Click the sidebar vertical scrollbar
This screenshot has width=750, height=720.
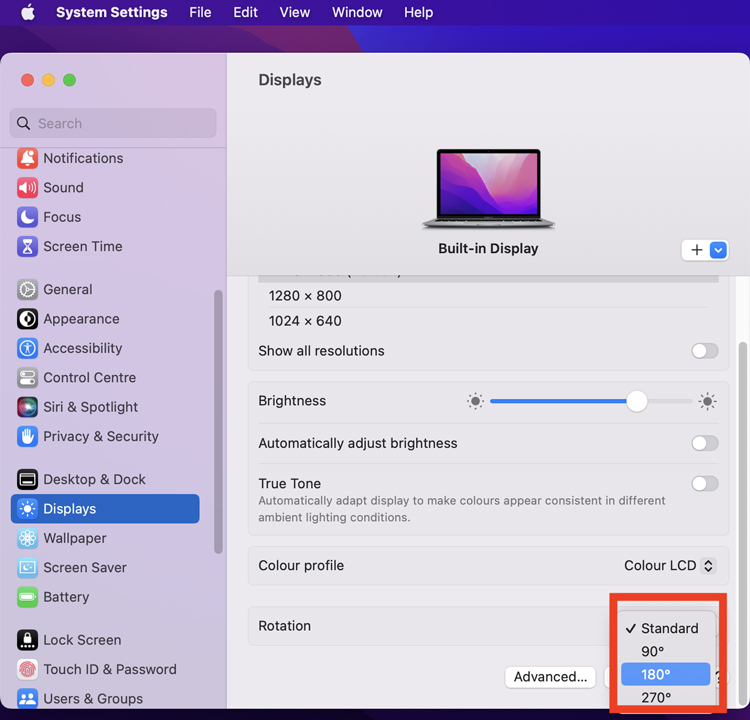click(218, 421)
